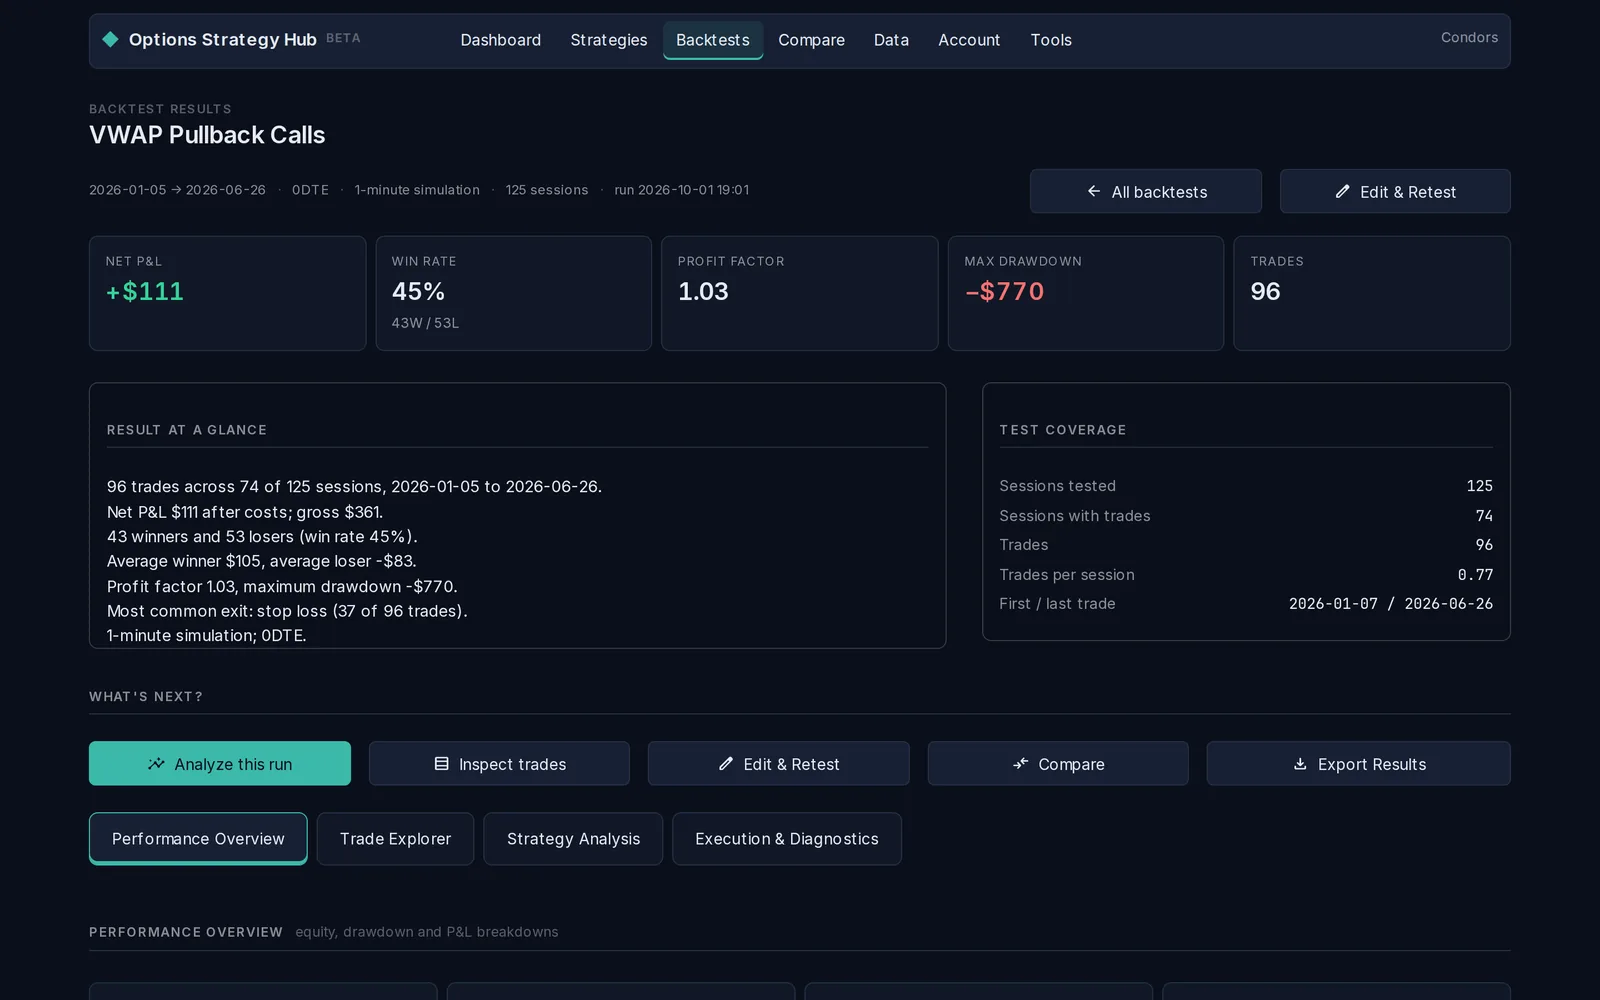Viewport: 1600px width, 1000px height.
Task: Open the Account nav item
Action: point(969,40)
